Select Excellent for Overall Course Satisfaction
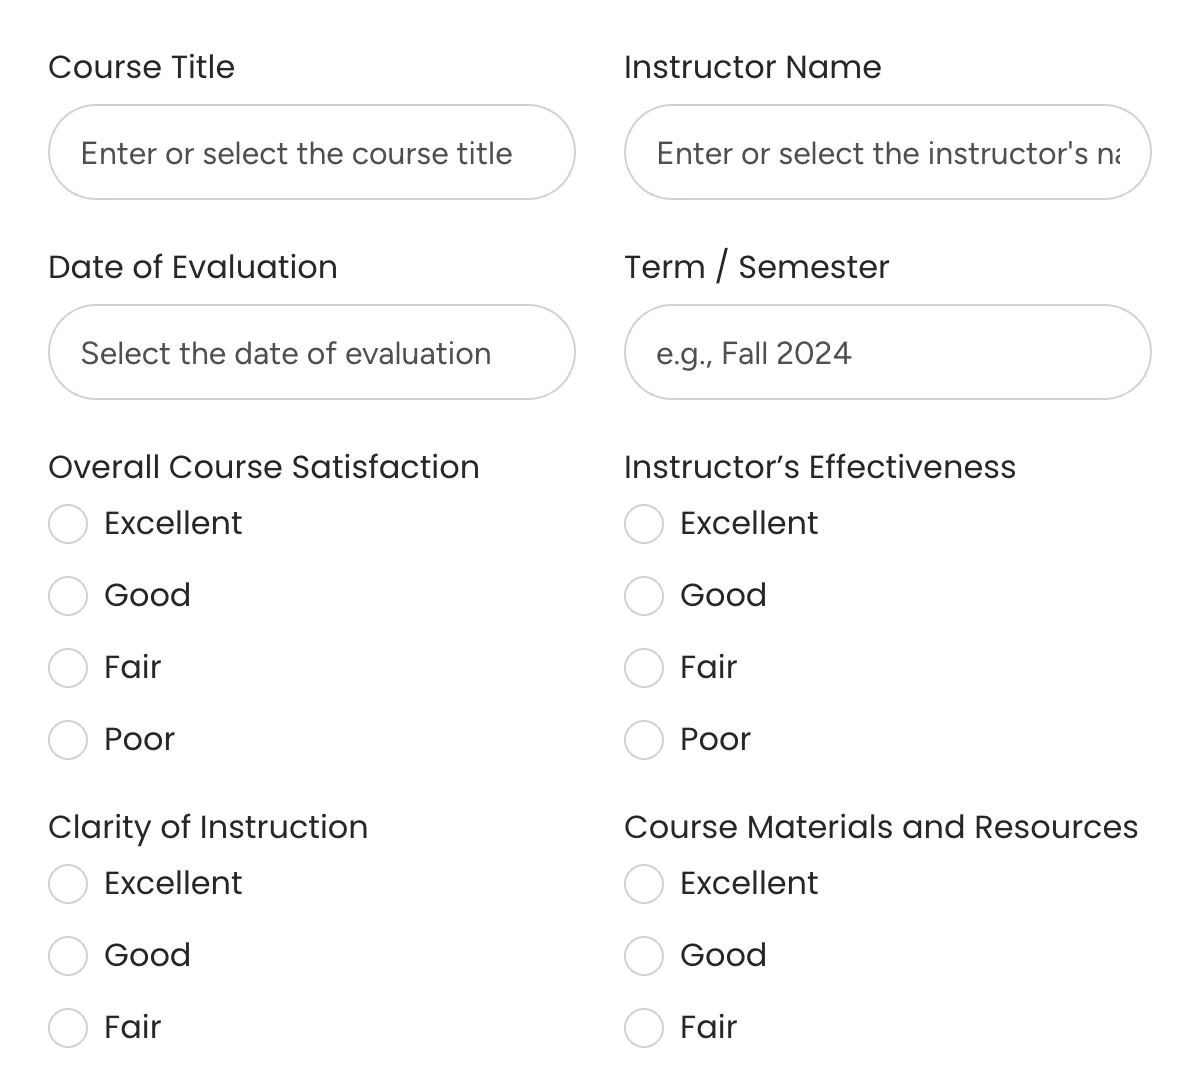 [67, 523]
